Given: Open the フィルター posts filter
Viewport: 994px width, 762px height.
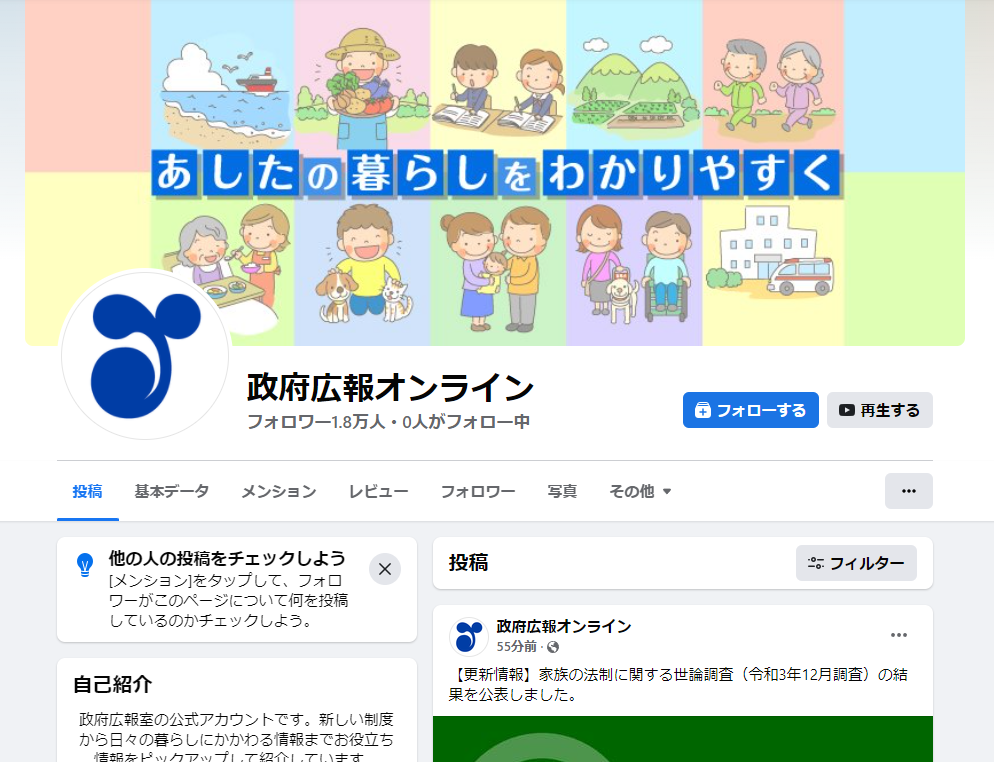Looking at the screenshot, I should (x=856, y=563).
